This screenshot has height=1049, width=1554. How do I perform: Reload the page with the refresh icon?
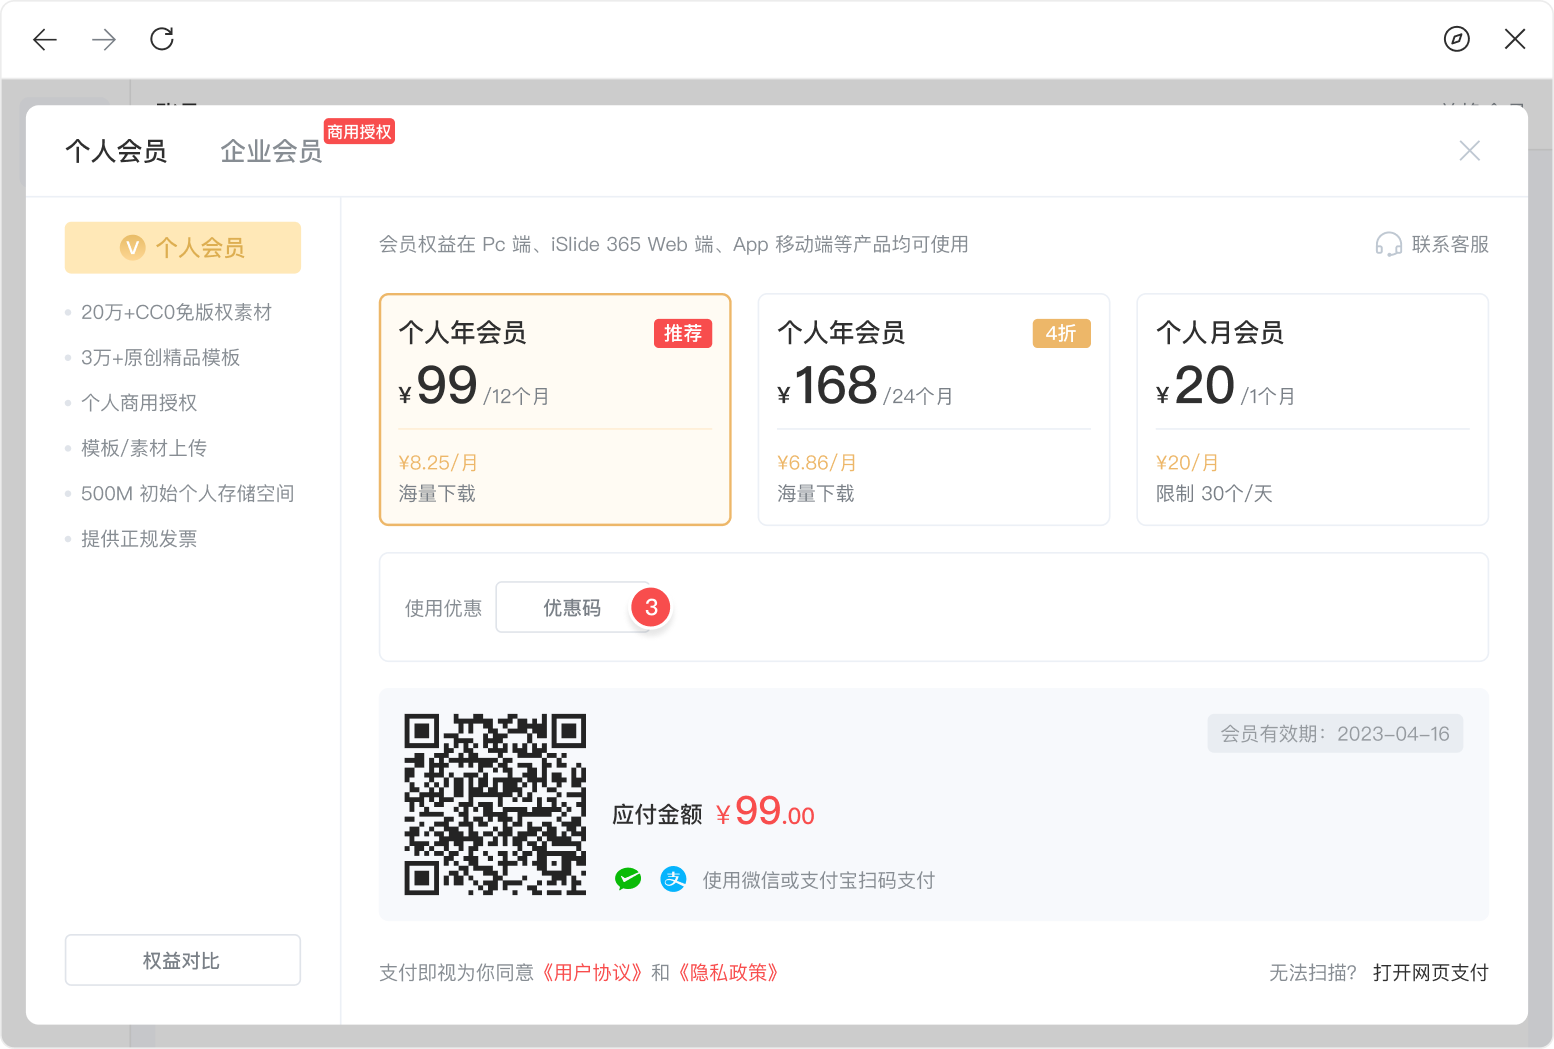coord(162,39)
